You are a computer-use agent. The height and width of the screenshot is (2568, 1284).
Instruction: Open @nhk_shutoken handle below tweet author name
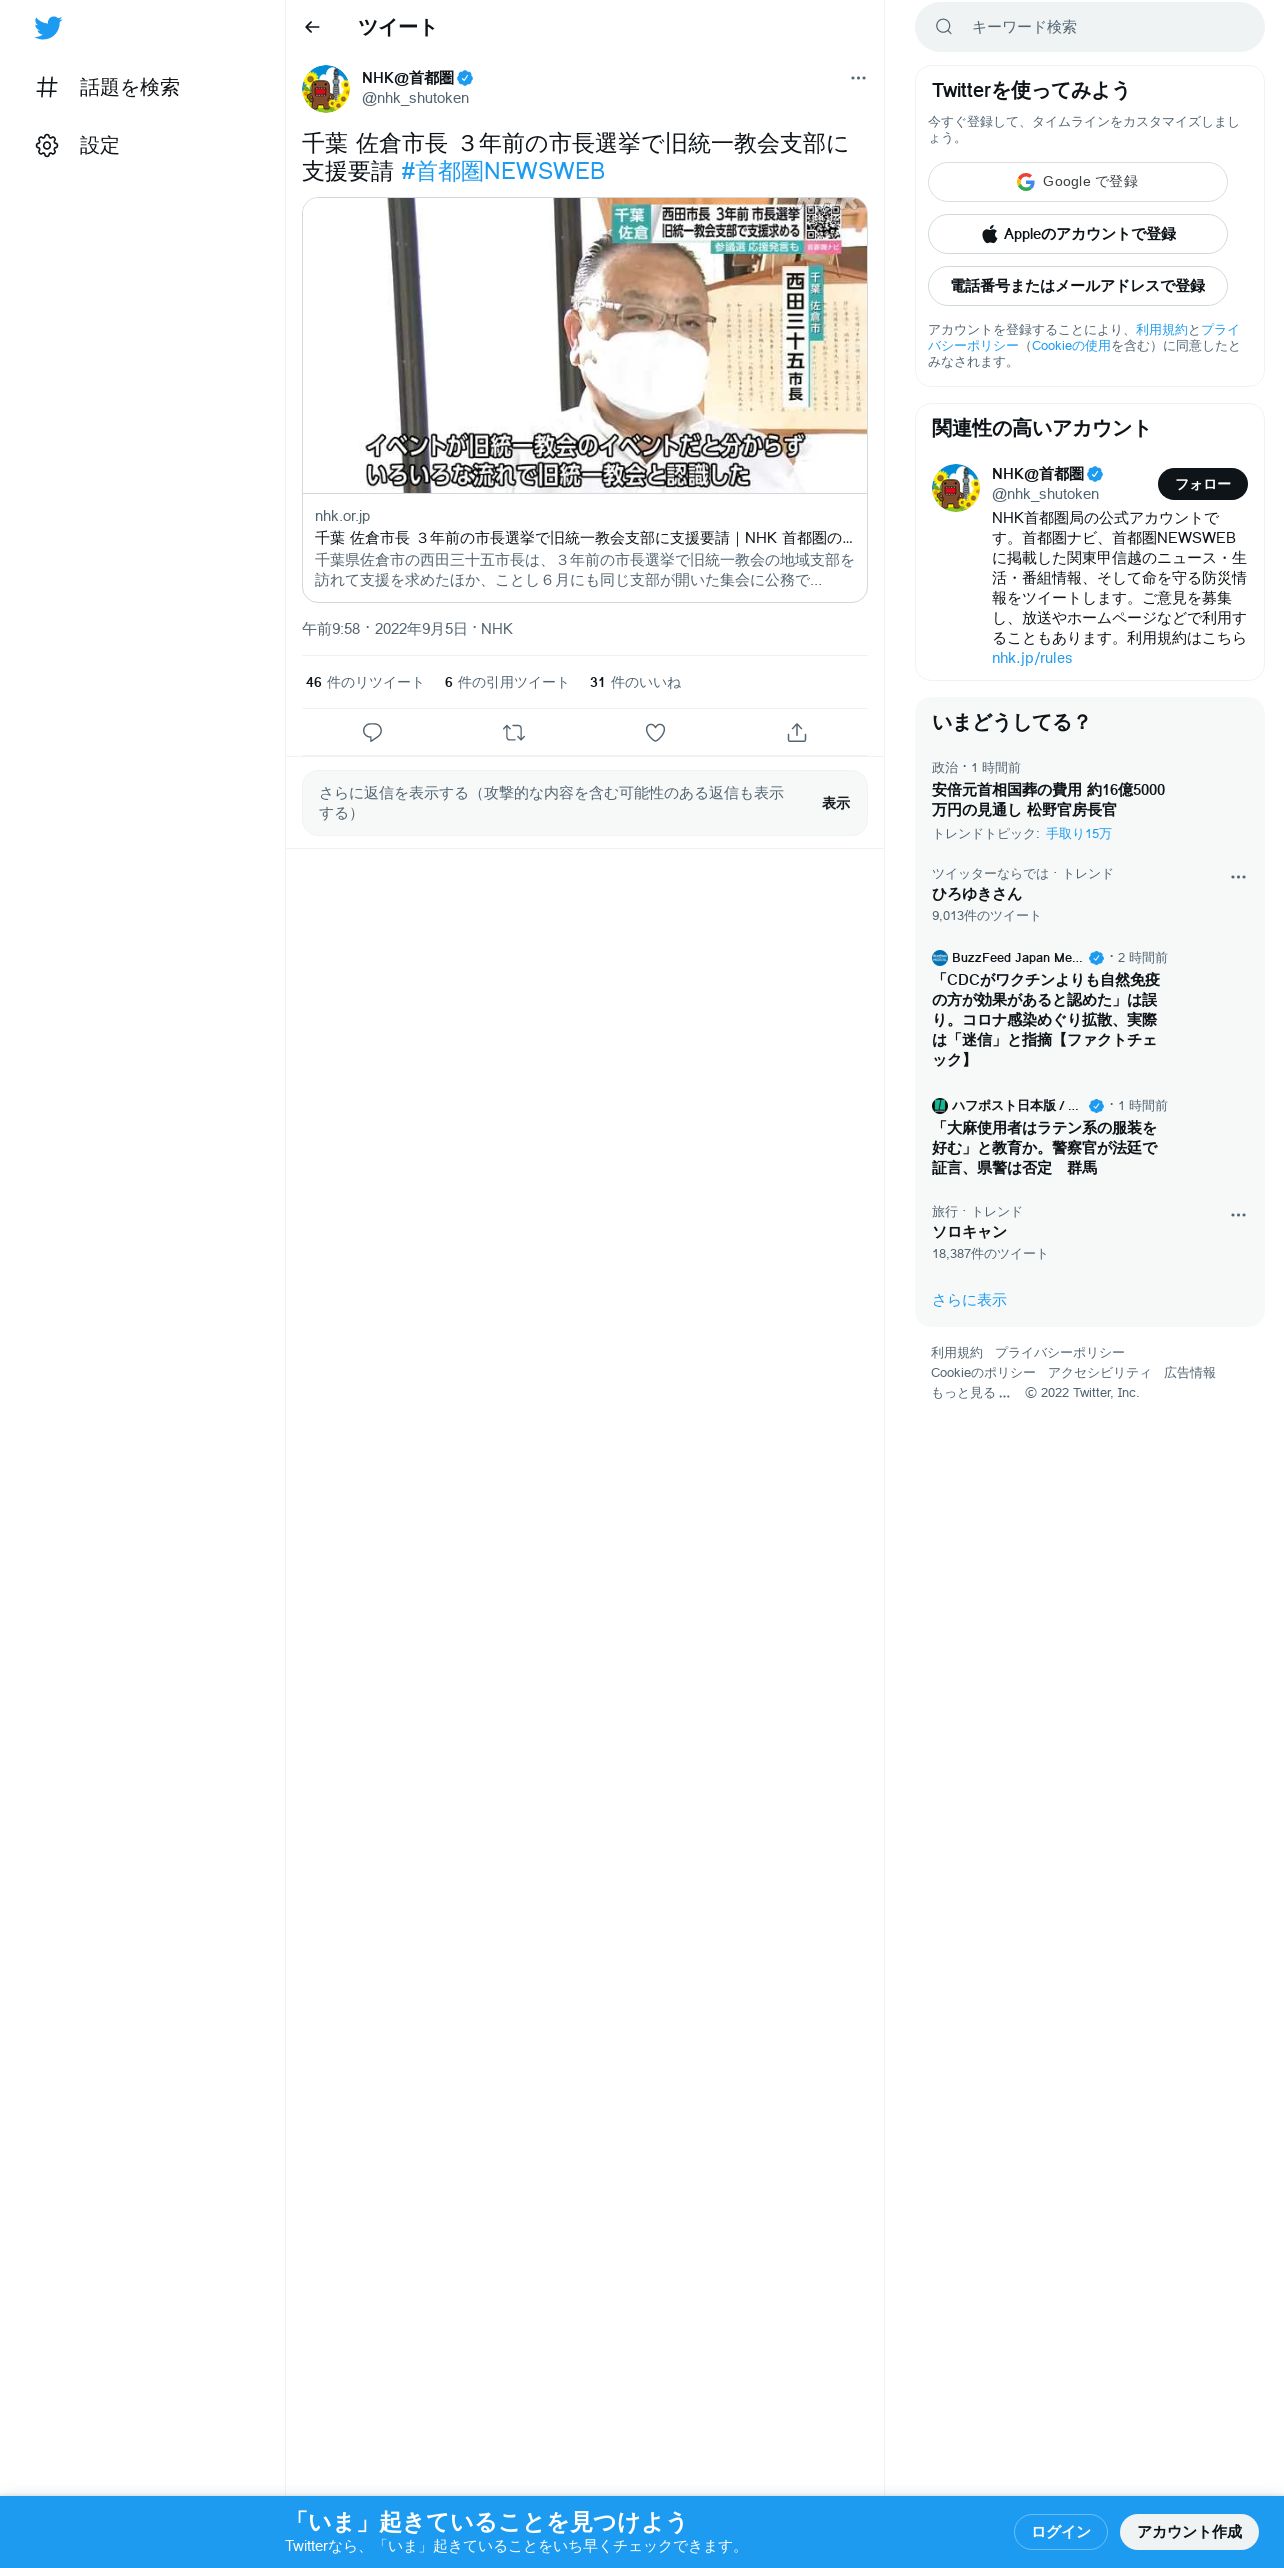[x=415, y=98]
